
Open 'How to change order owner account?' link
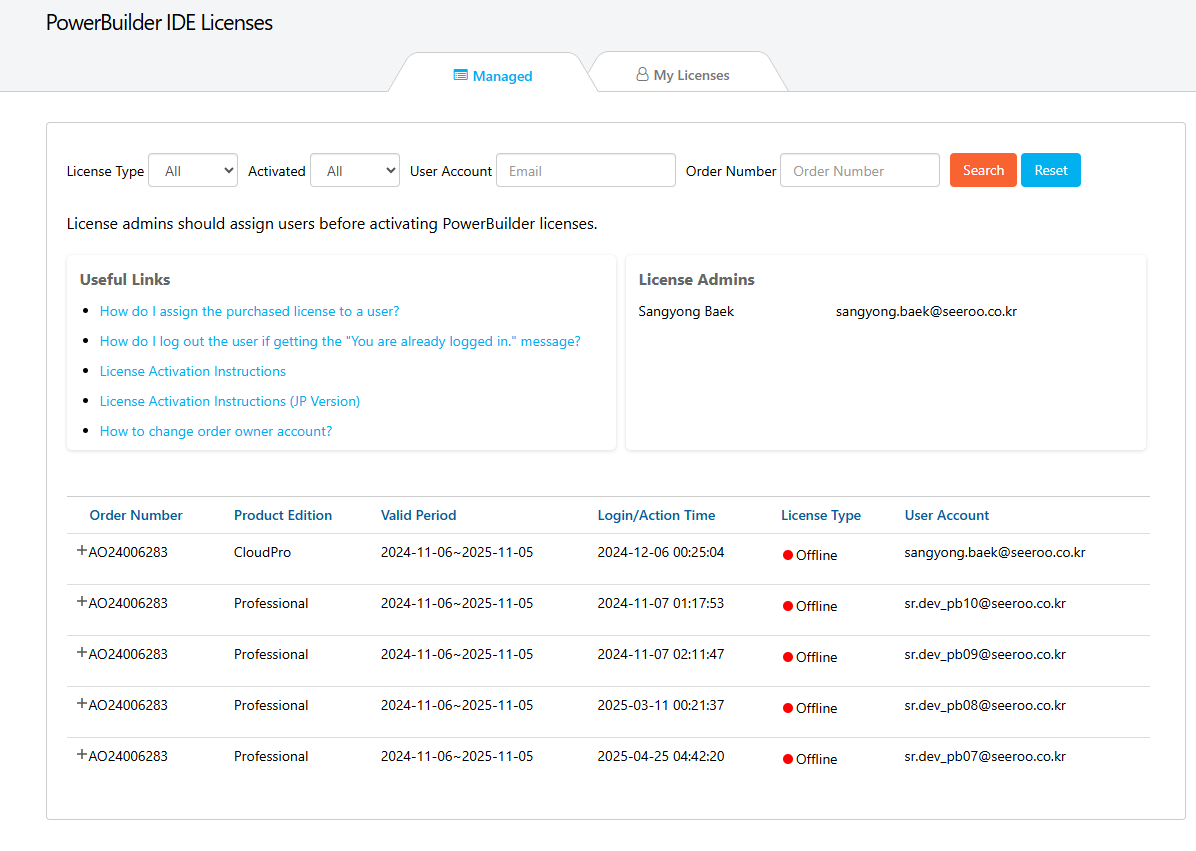click(215, 431)
